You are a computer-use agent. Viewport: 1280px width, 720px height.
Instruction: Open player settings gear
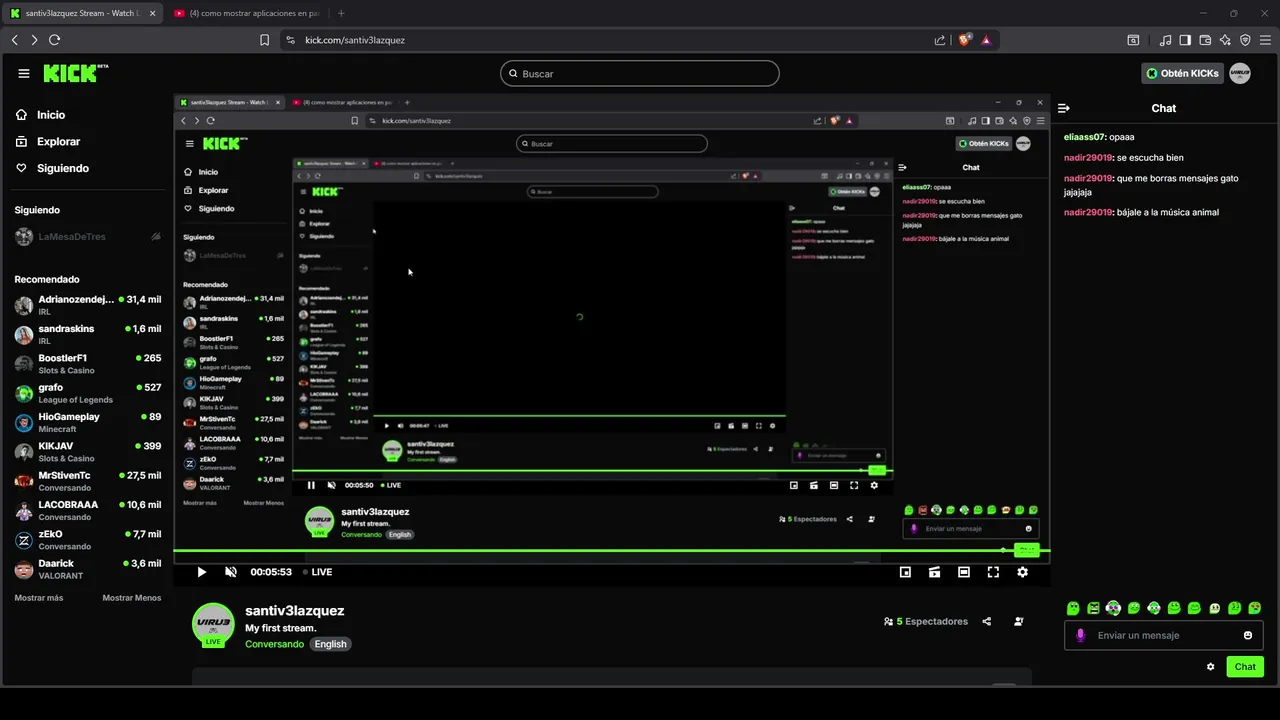pyautogui.click(x=1022, y=572)
